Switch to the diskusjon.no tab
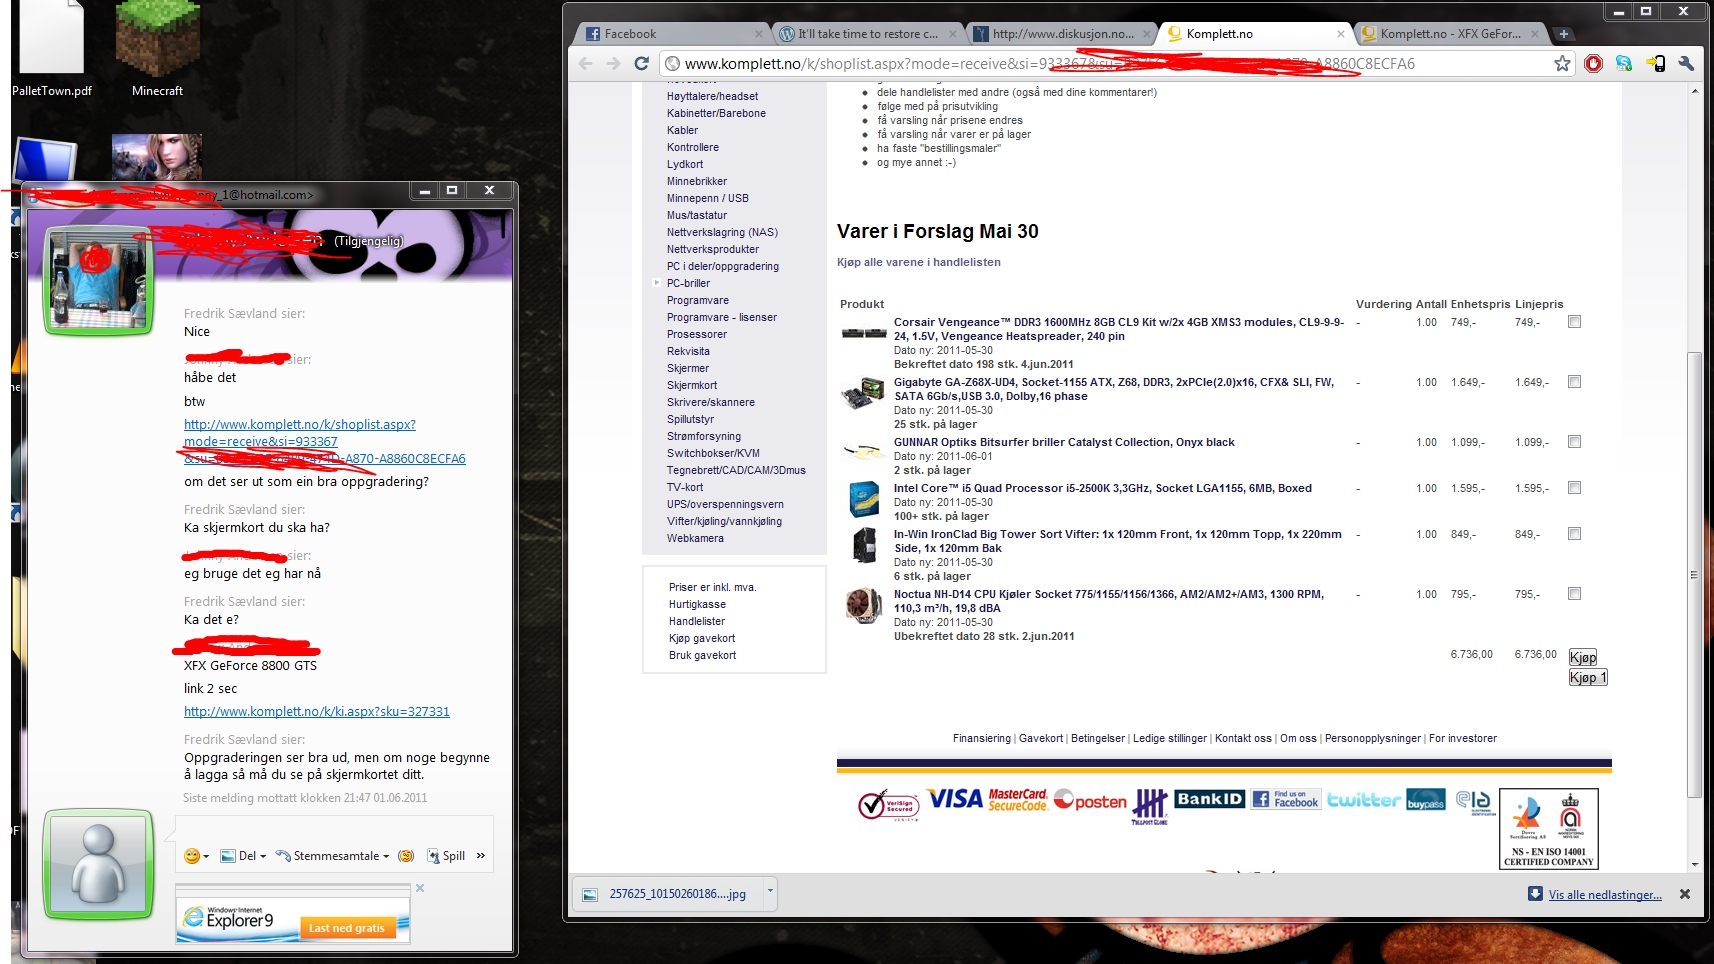The height and width of the screenshot is (964, 1714). pos(1062,34)
